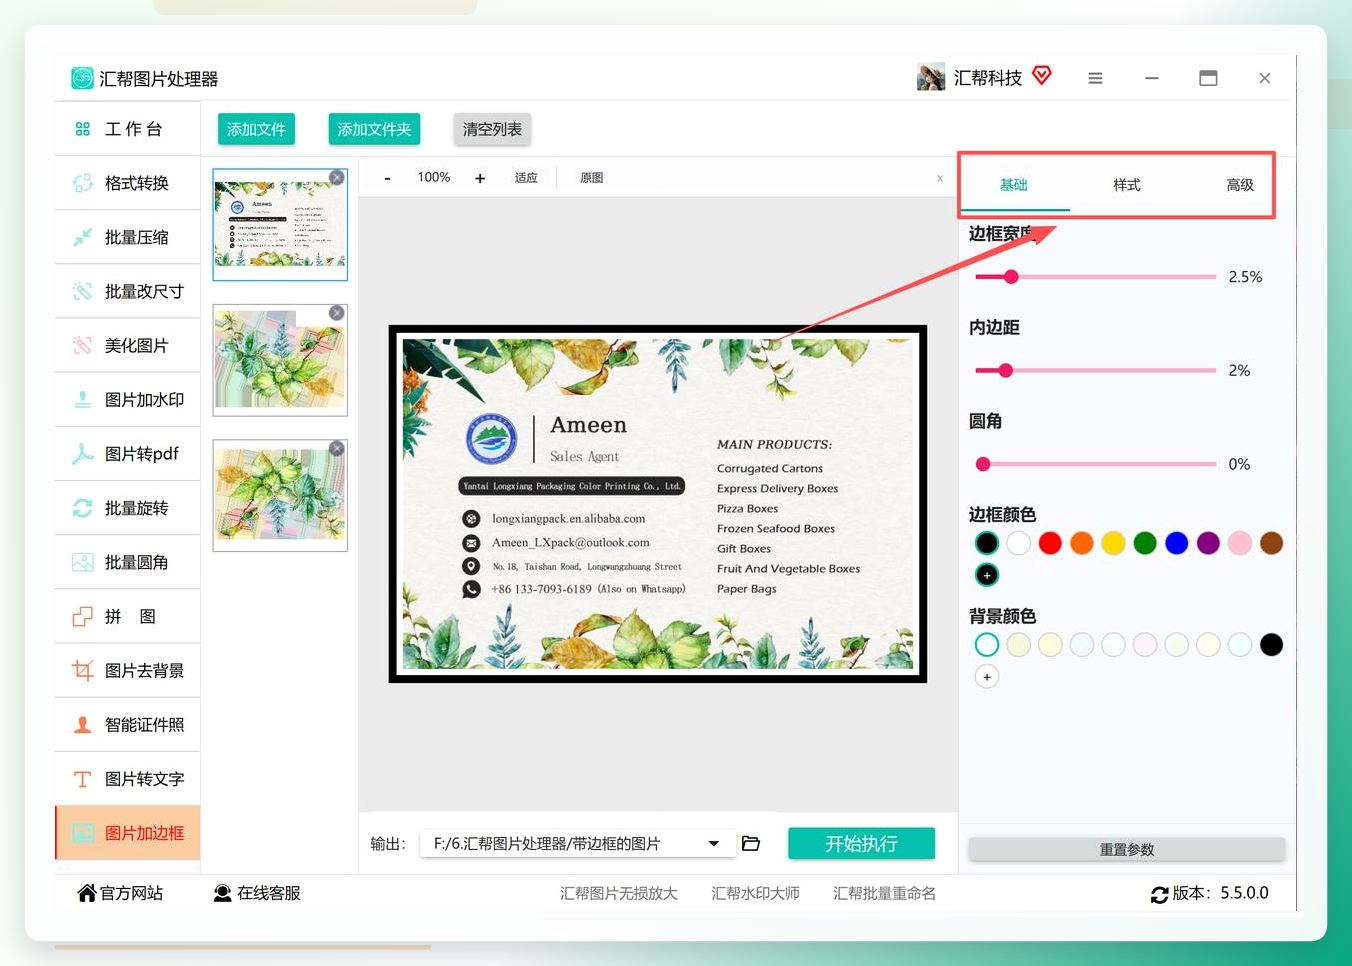Viewport: 1352px width, 966px height.
Task: Pick the black background color swatch
Action: click(1271, 645)
